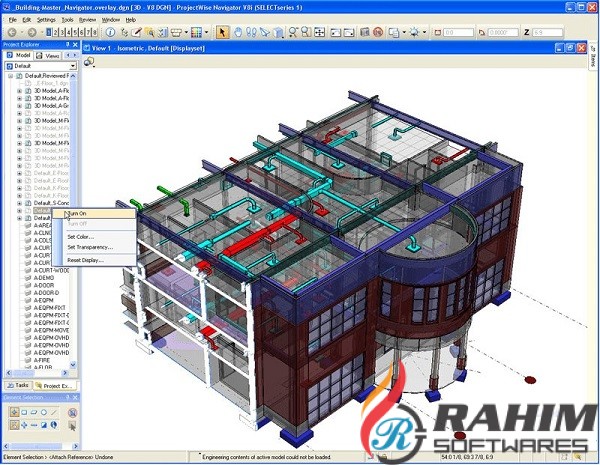Switch to the Project Explorer bottom tab

click(x=54, y=386)
